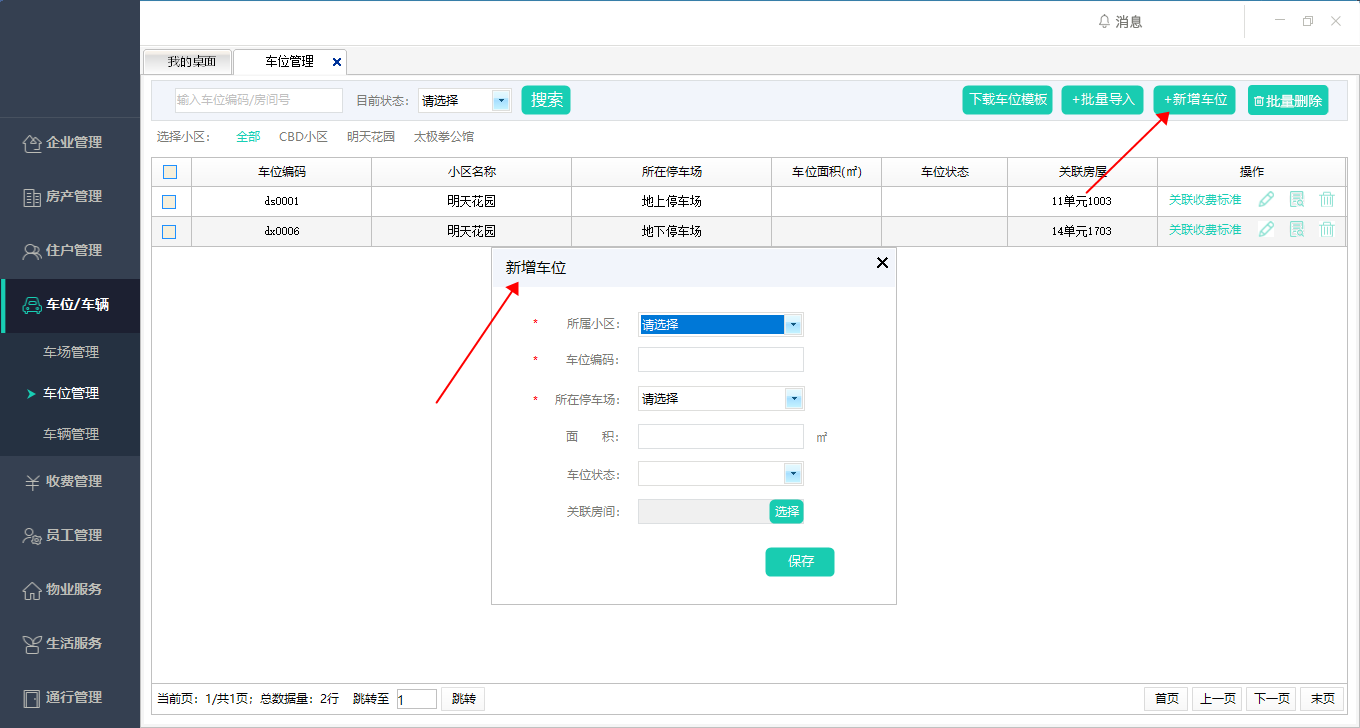Close the 新增车位 dialog with X

[x=882, y=263]
